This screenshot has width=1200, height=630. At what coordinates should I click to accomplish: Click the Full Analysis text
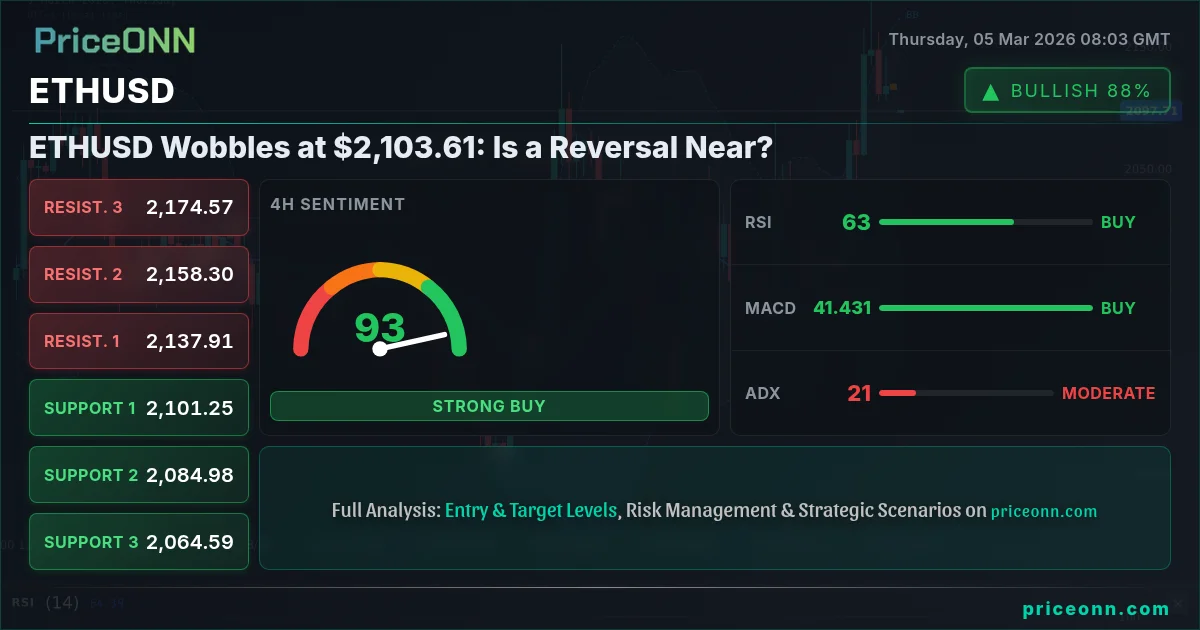(x=386, y=510)
